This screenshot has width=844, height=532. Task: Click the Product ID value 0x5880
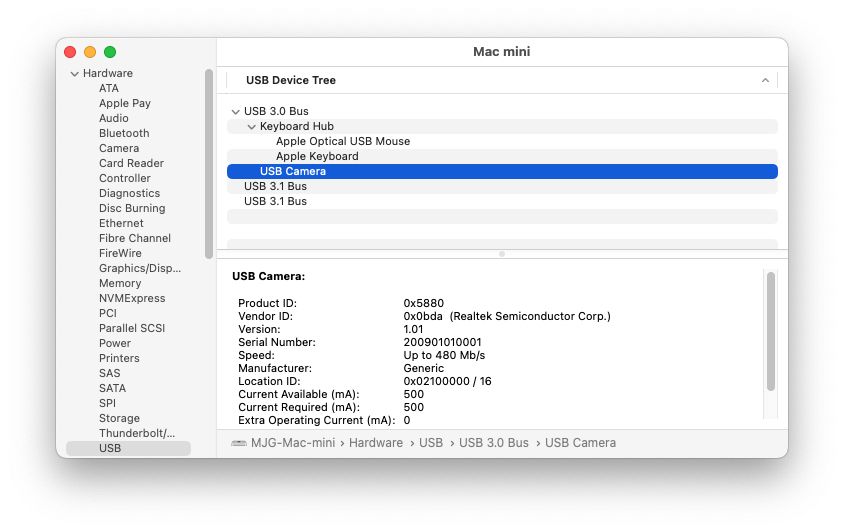[424, 304]
